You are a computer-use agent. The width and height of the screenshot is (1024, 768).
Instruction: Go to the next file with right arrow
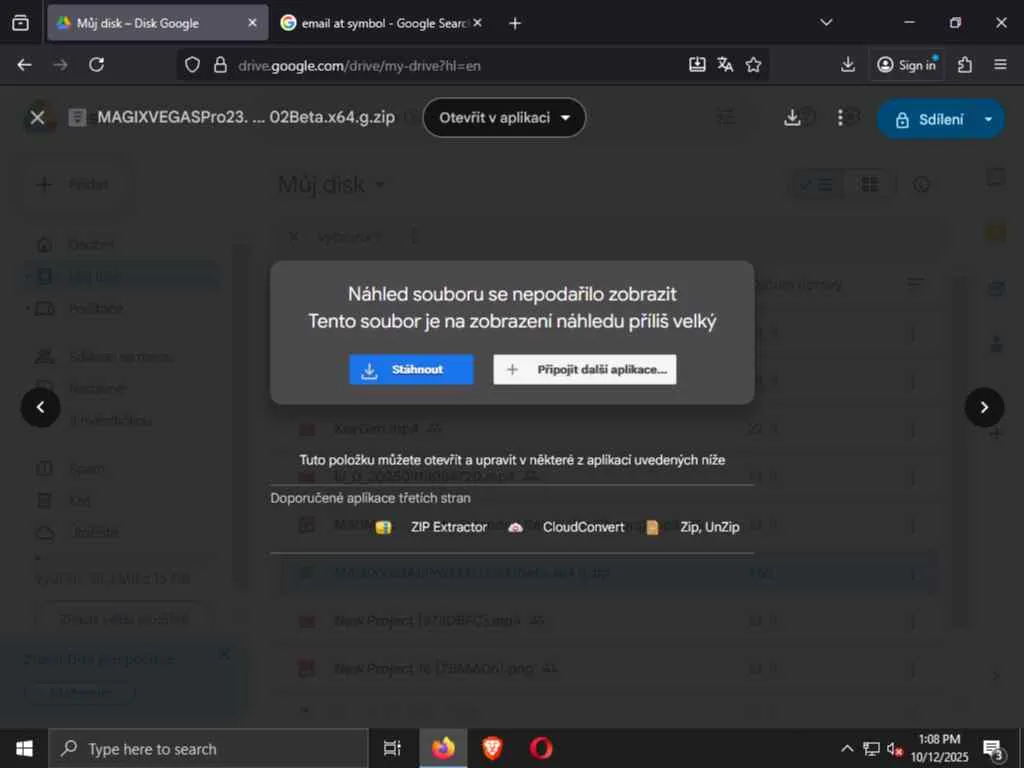[x=984, y=408]
